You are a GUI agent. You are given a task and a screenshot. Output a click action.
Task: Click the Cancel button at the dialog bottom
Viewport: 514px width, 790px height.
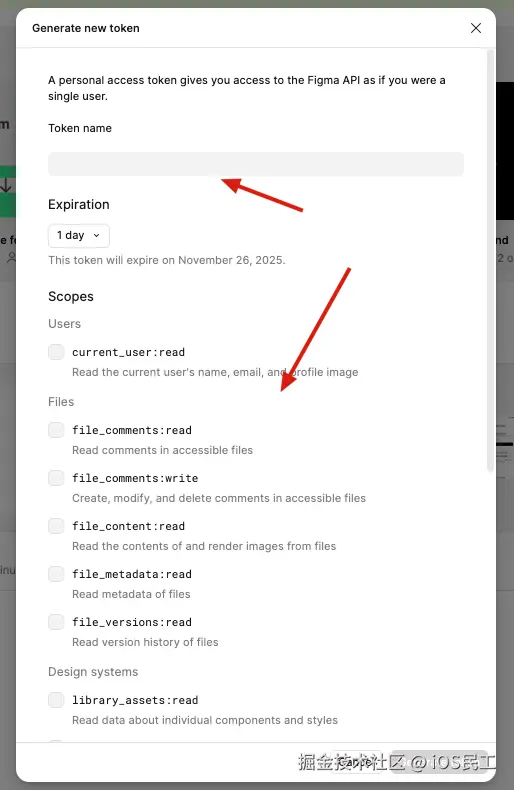click(x=357, y=762)
